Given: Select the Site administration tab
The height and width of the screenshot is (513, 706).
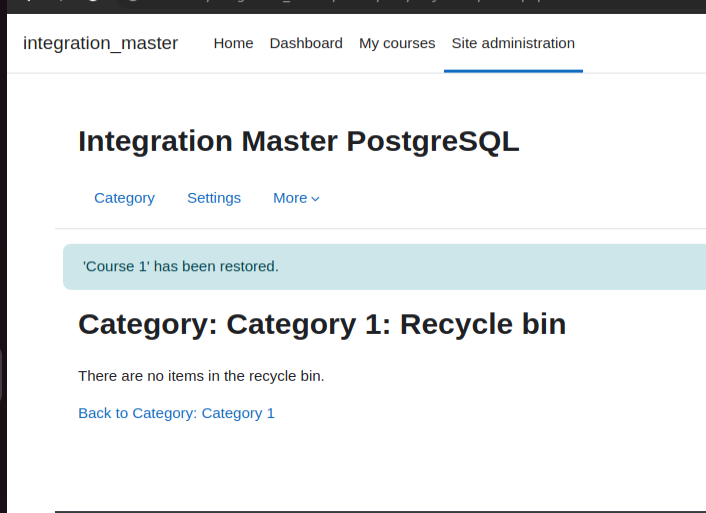Looking at the screenshot, I should (x=513, y=43).
